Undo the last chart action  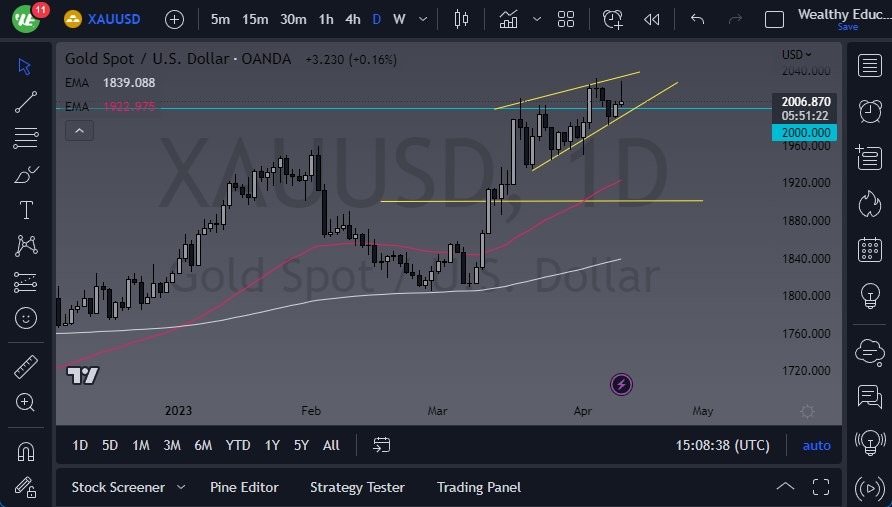click(x=697, y=19)
